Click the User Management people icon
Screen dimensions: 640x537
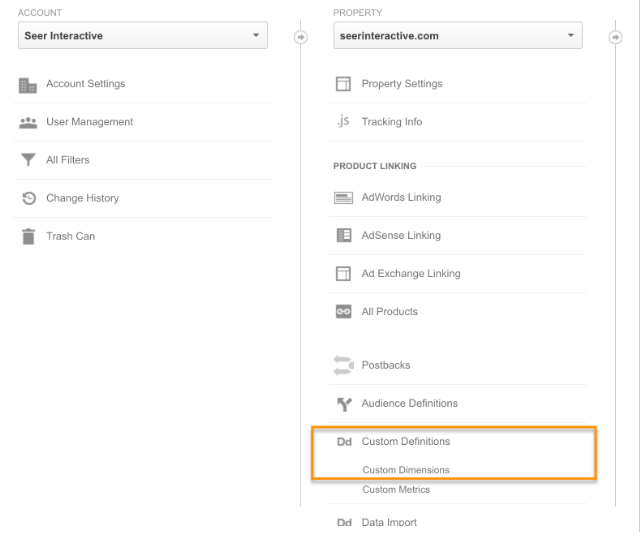point(28,122)
